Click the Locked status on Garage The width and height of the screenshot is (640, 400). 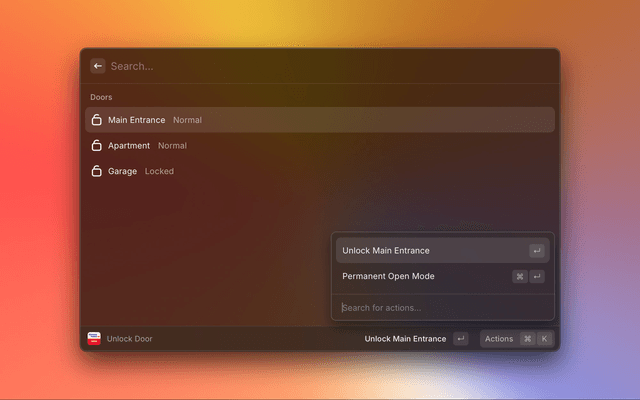pyautogui.click(x=159, y=171)
